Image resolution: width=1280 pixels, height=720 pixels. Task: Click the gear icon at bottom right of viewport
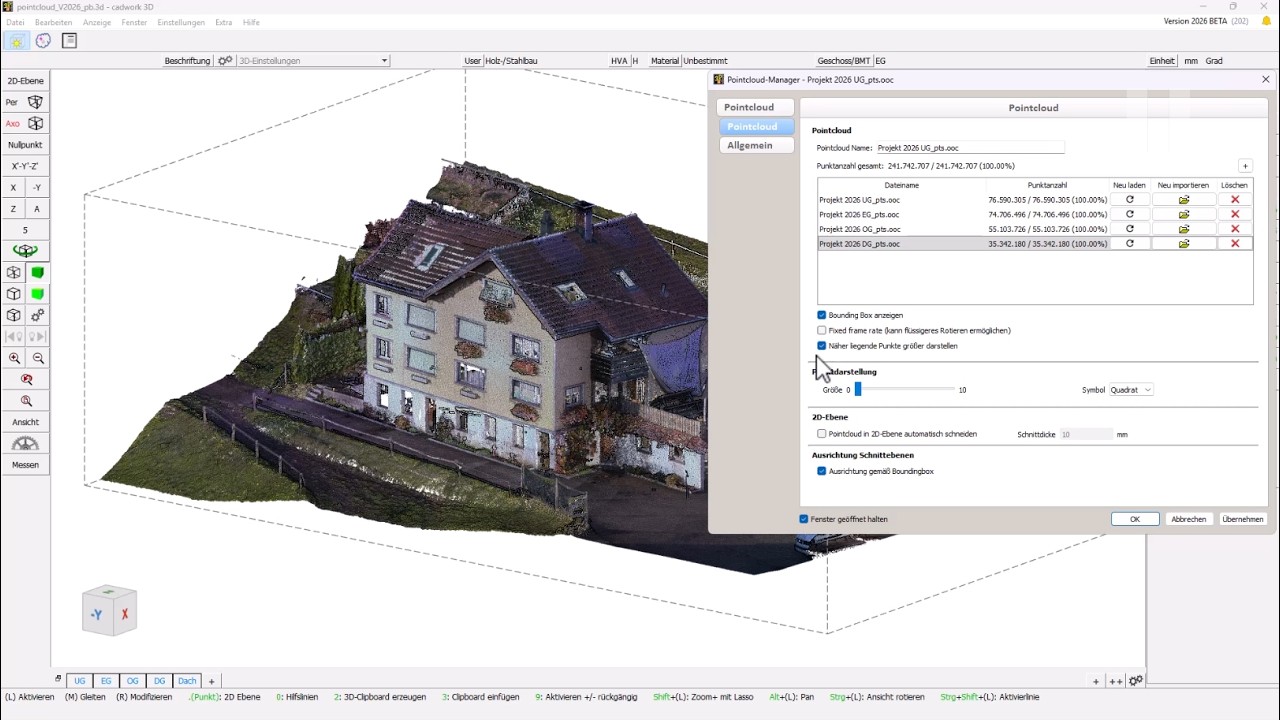(1136, 681)
